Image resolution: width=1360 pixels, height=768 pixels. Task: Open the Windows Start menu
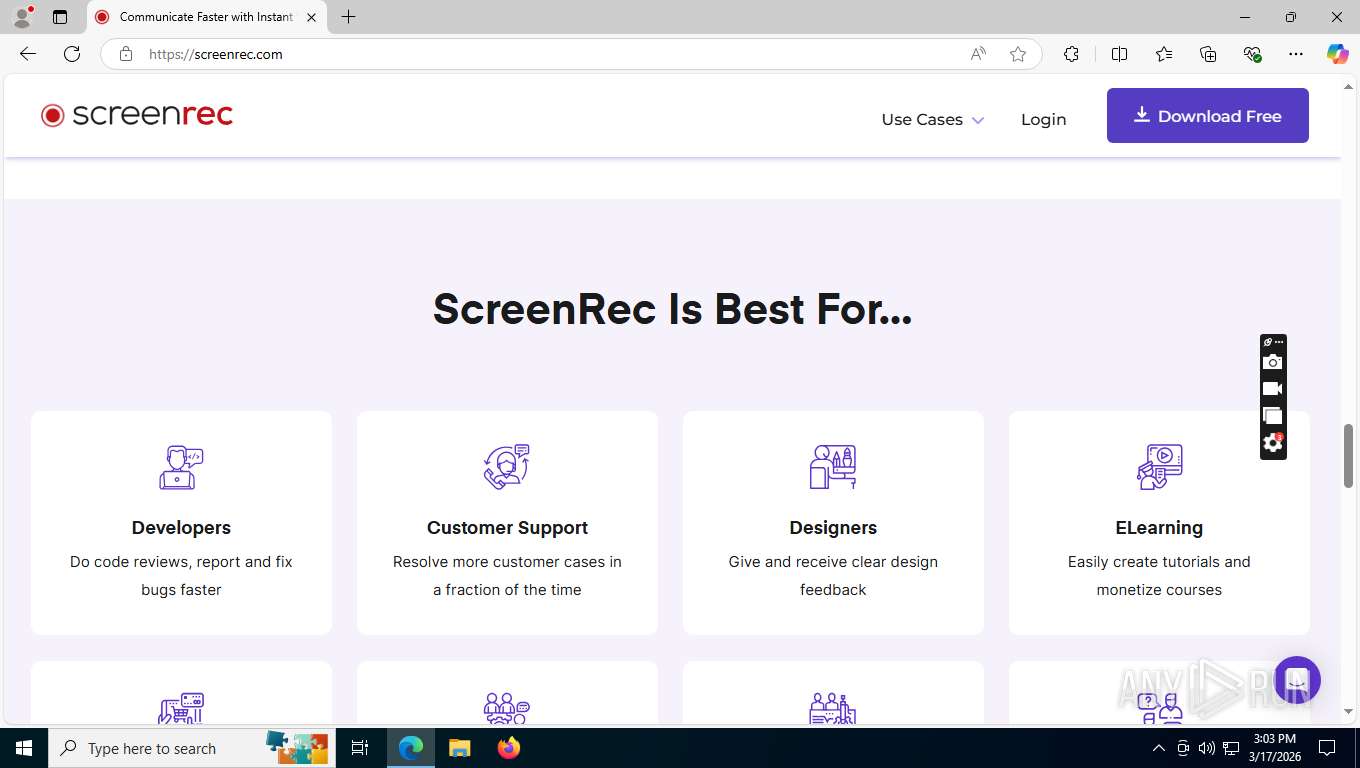tap(24, 748)
